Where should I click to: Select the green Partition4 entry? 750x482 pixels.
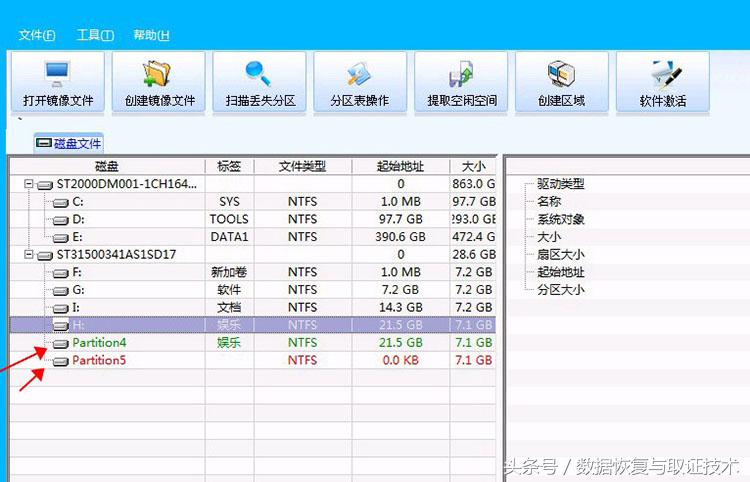tap(253, 343)
